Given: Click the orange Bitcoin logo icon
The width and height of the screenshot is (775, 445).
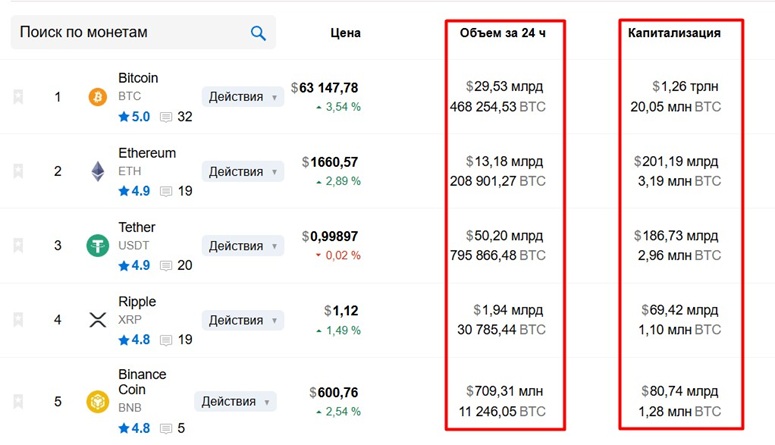Looking at the screenshot, I should click(97, 97).
